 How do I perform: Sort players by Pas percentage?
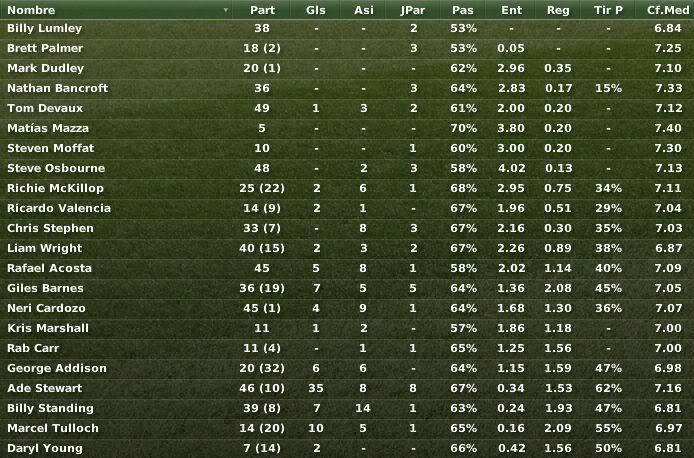[463, 10]
